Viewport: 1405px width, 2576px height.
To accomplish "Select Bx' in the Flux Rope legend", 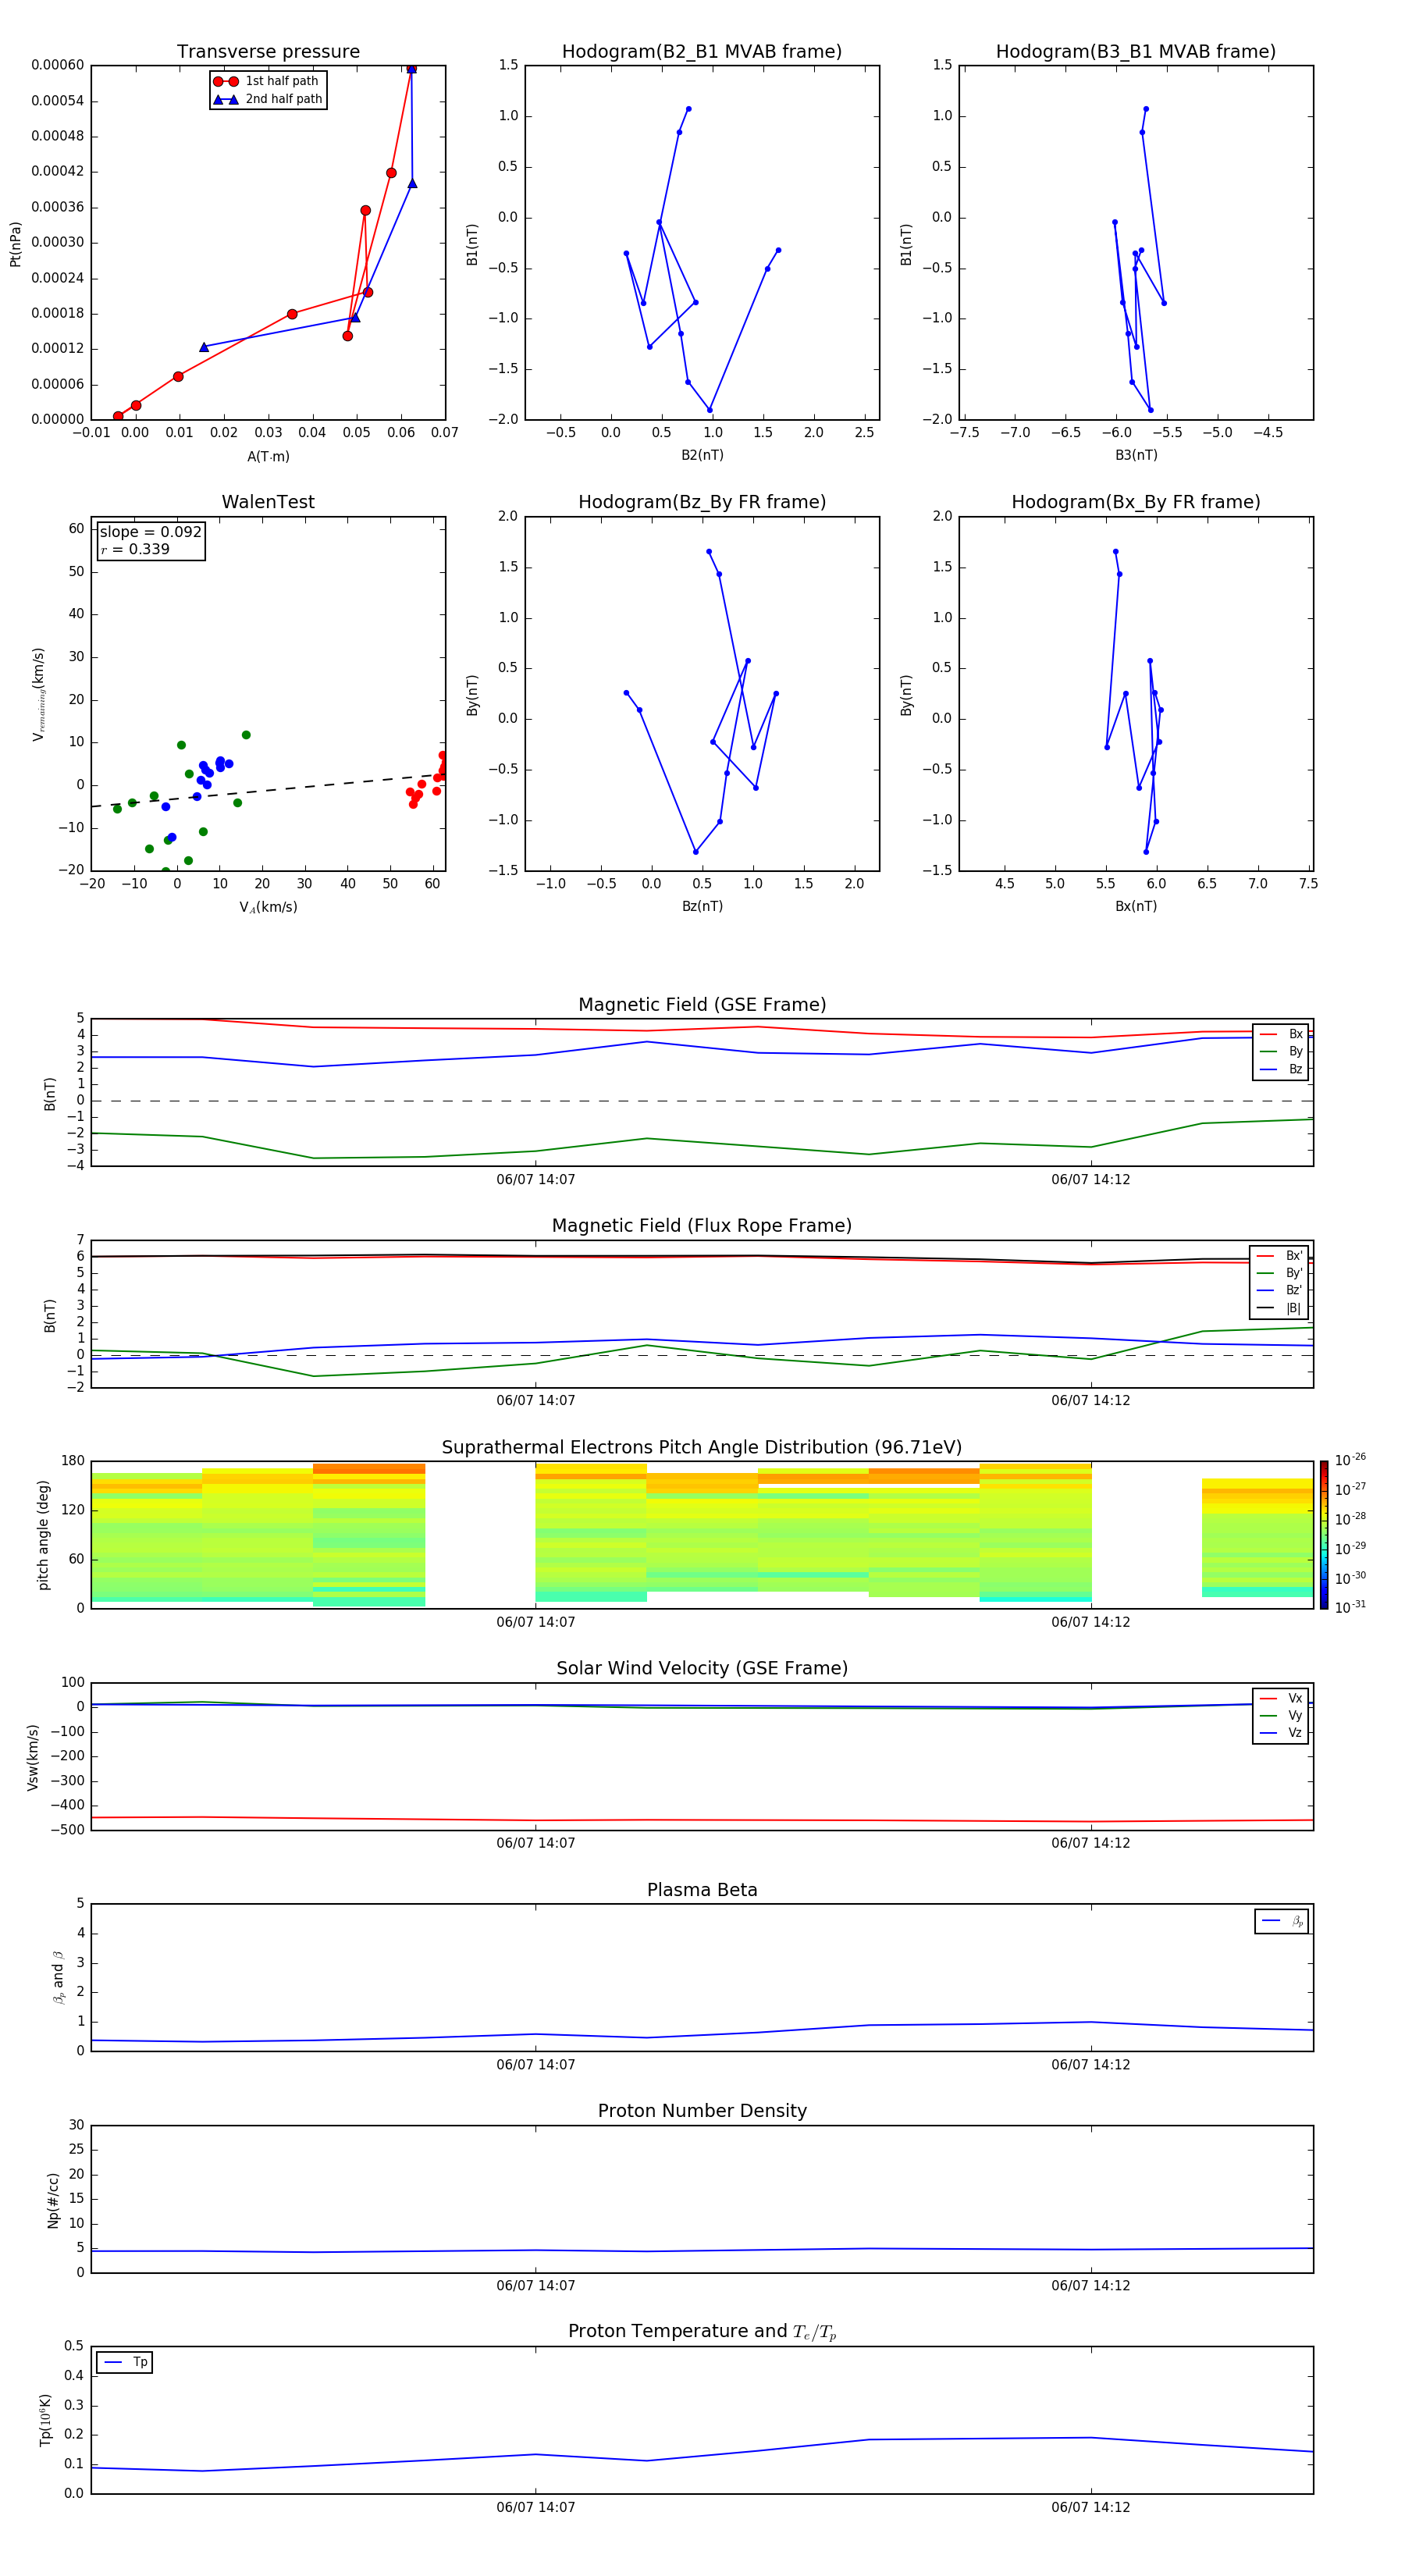I will (x=1279, y=1256).
